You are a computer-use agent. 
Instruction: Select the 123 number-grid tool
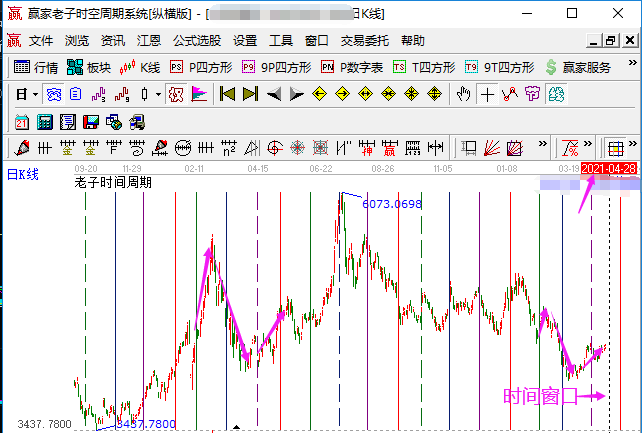point(412,148)
